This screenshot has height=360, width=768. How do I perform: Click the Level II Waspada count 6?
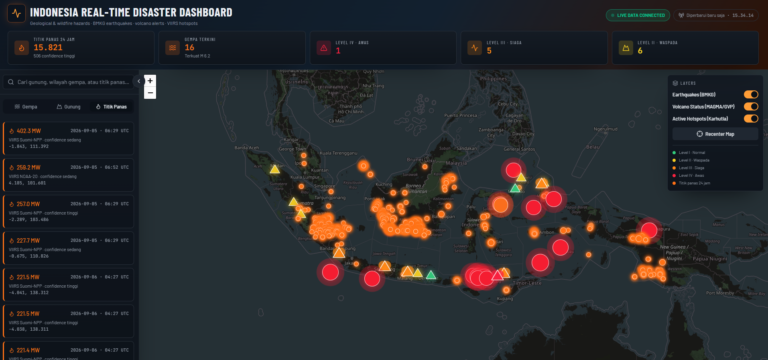(640, 50)
